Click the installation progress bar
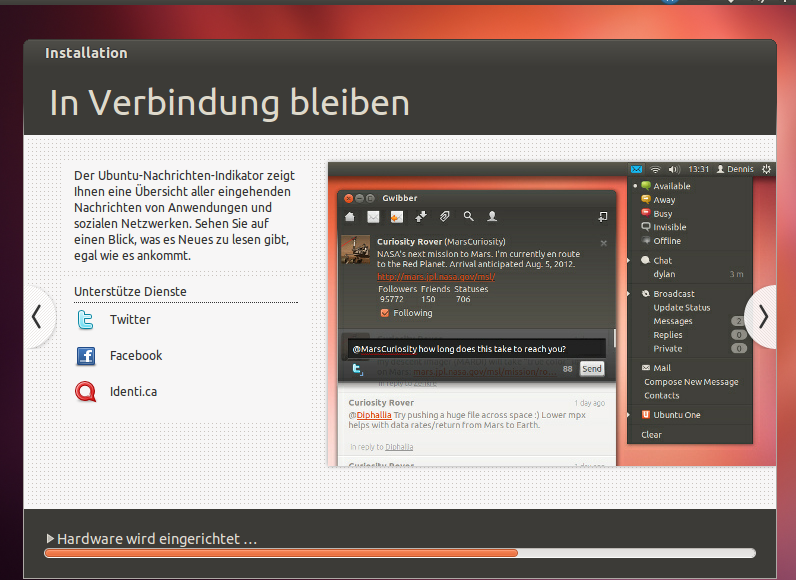 click(400, 553)
